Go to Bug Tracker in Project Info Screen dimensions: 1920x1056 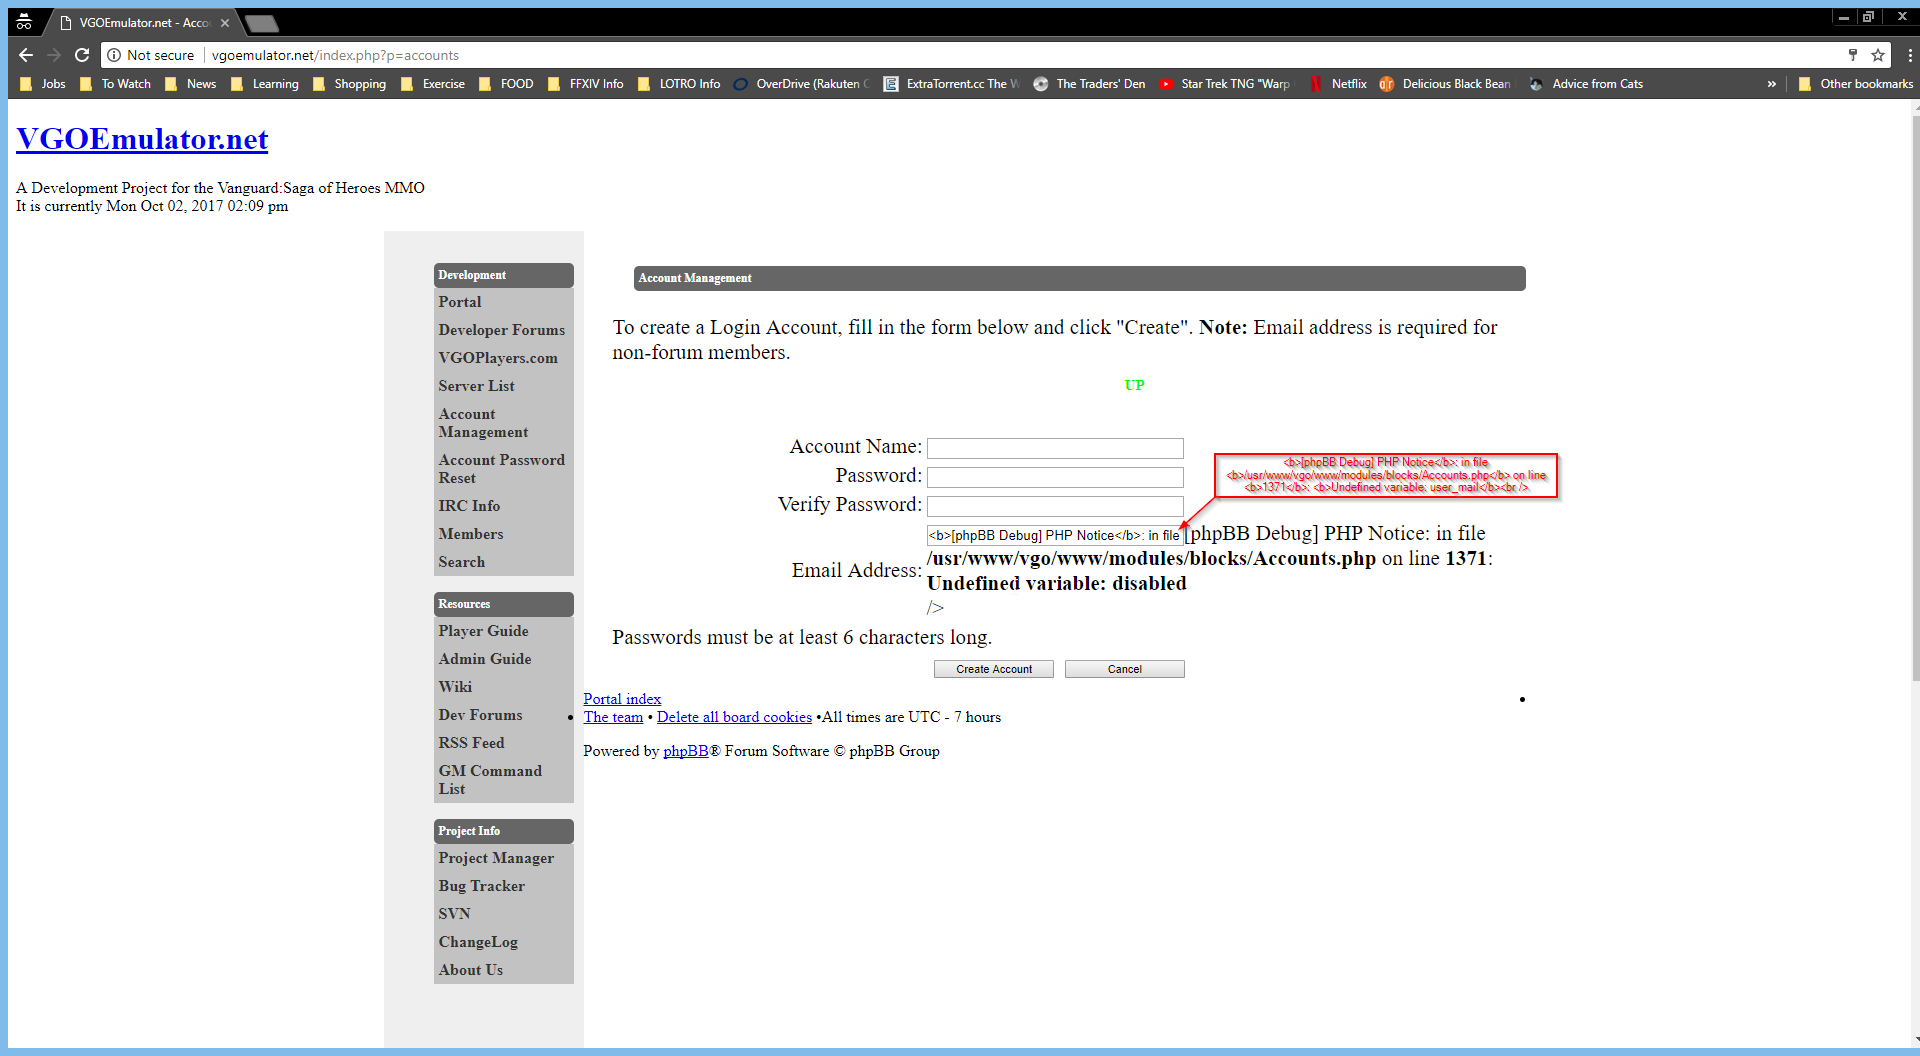click(x=481, y=886)
